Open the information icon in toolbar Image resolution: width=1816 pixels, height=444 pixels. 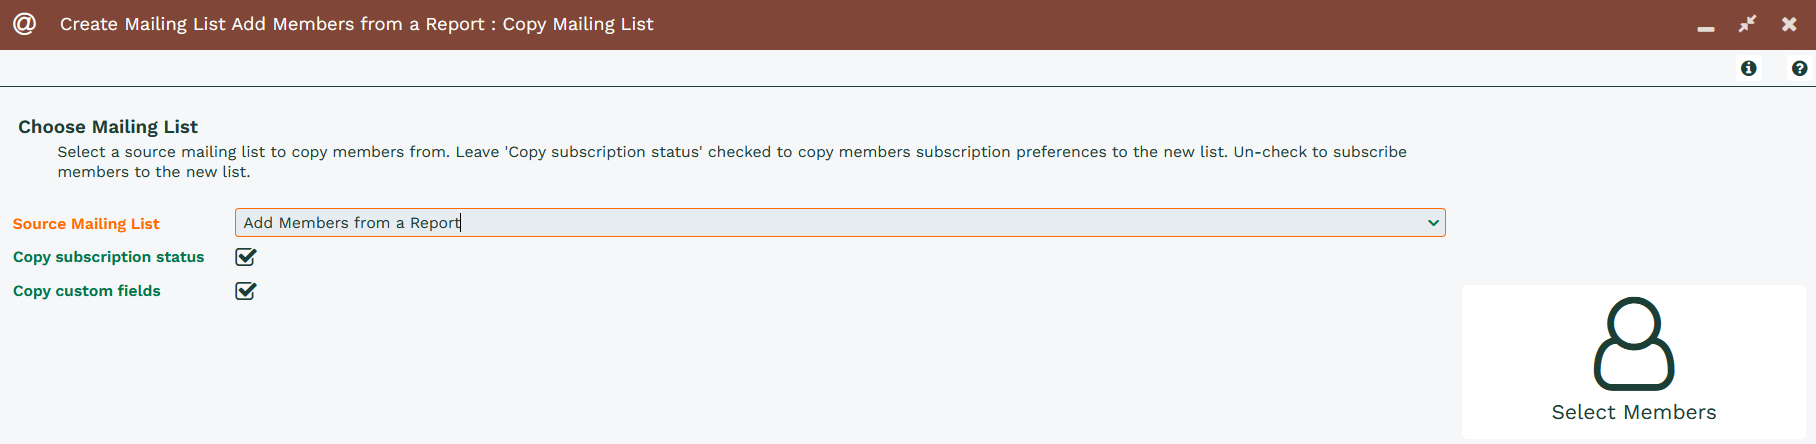[1749, 68]
